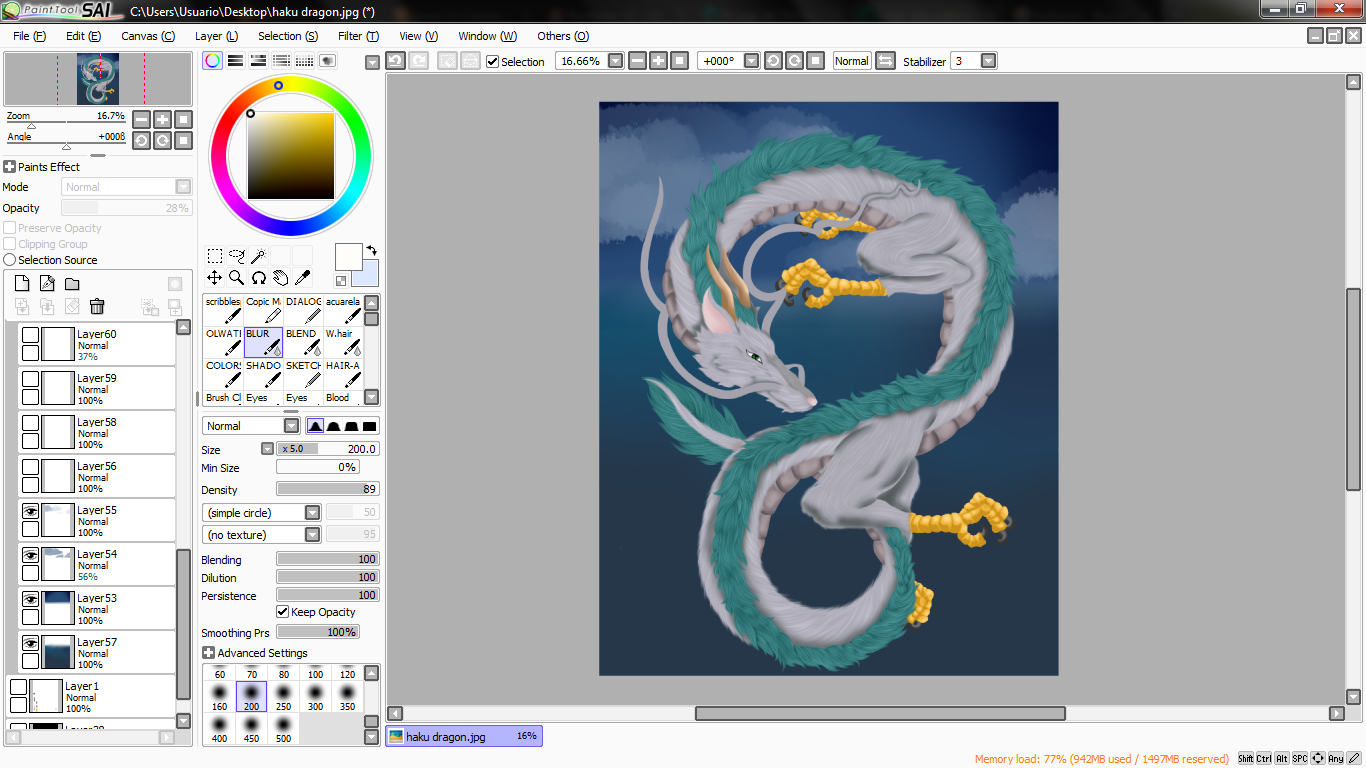
Task: Uncheck the Selection checkbox in toolbar
Action: click(x=492, y=62)
